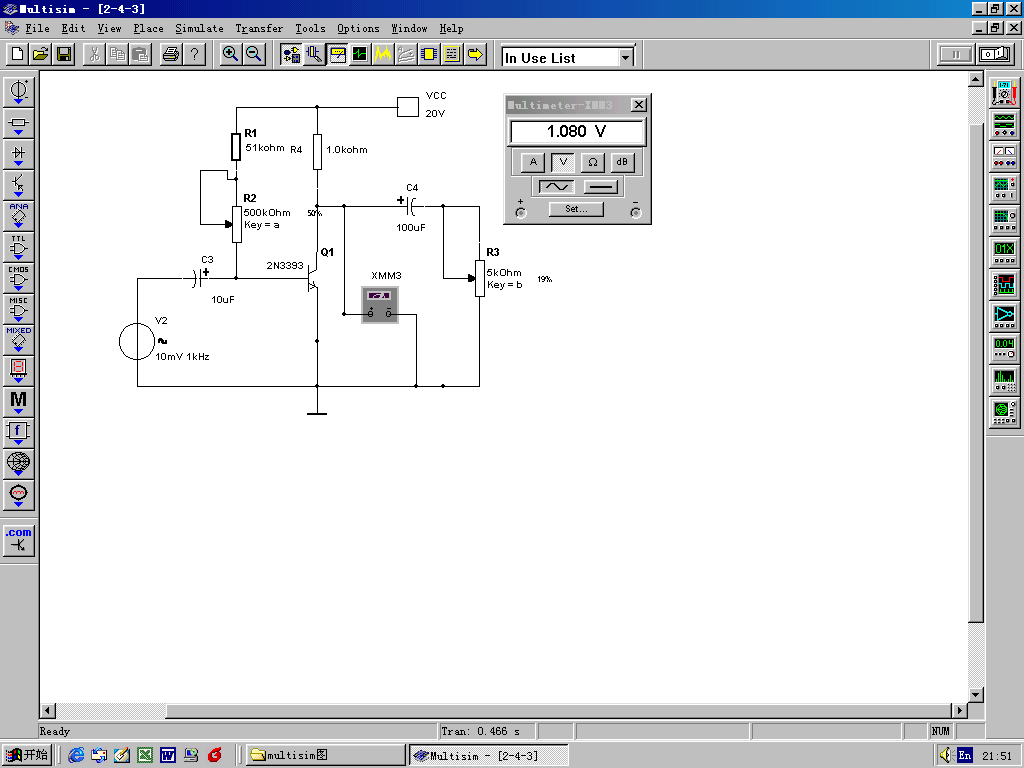
Task: Open the Diodes component group
Action: [x=18, y=154]
